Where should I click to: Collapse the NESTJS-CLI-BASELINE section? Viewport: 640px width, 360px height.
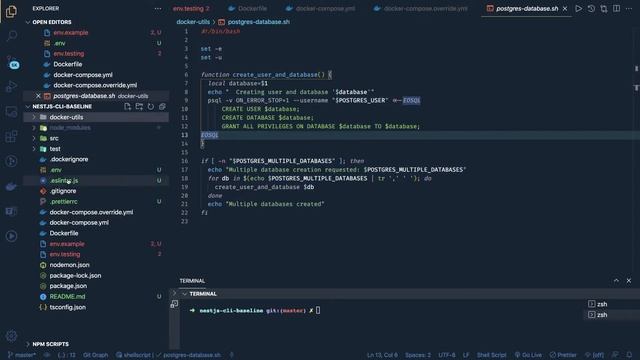(x=28, y=107)
